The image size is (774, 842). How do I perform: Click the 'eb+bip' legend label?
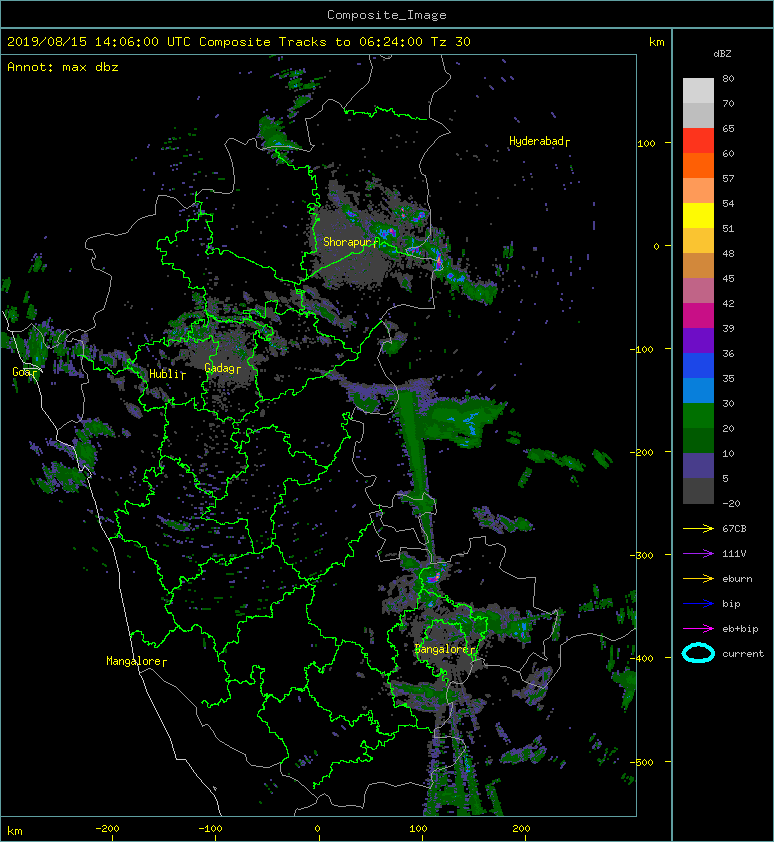pyautogui.click(x=740, y=629)
